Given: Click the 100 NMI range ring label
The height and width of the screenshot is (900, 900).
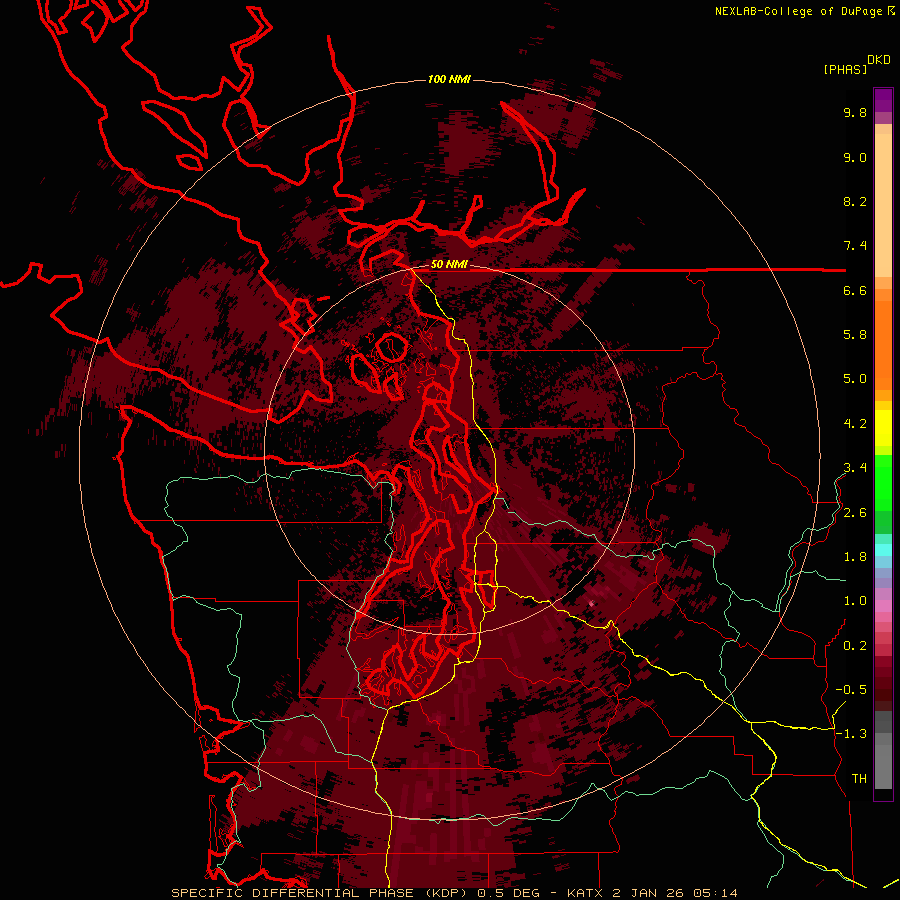Looking at the screenshot, I should (x=449, y=79).
